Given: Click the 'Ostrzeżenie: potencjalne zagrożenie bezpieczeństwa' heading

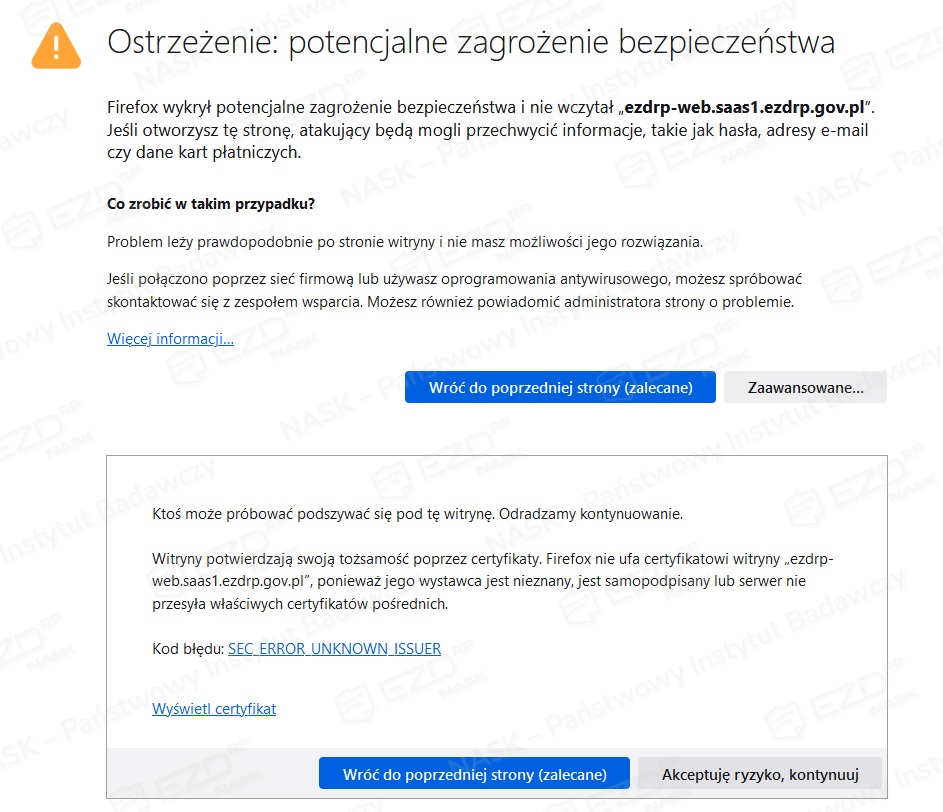Looking at the screenshot, I should (x=470, y=43).
